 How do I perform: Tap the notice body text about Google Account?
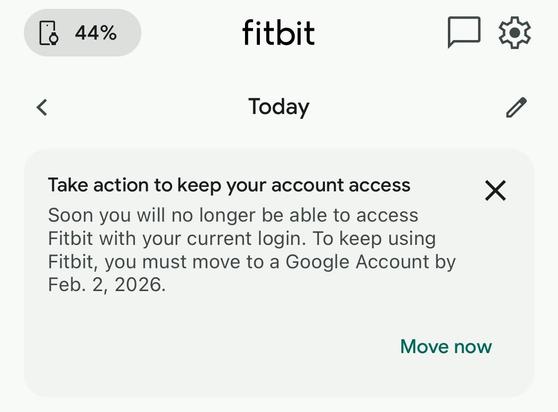(252, 250)
